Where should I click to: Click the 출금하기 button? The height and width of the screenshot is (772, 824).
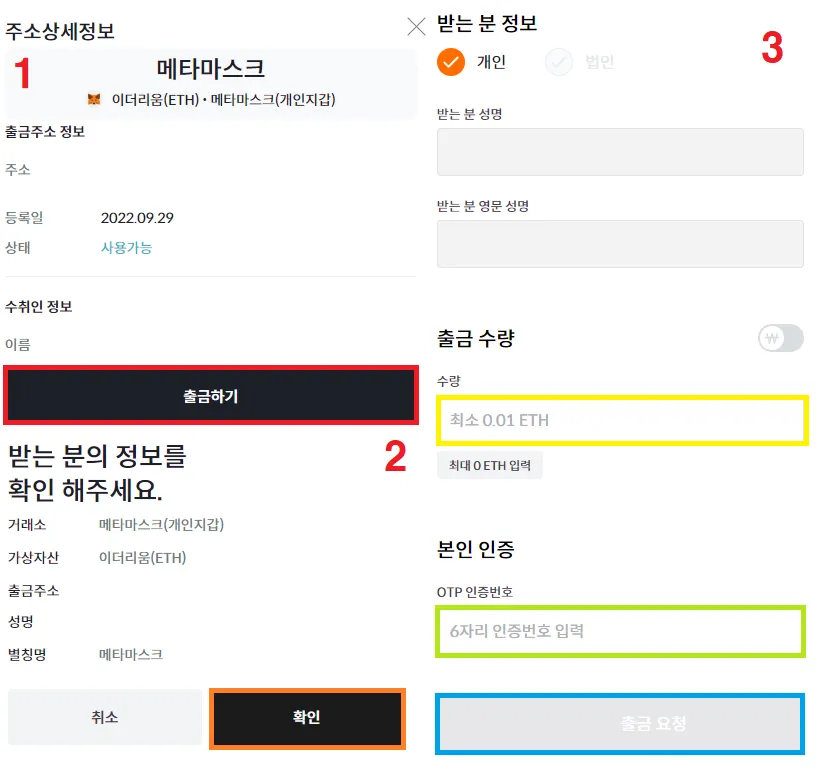(x=210, y=396)
